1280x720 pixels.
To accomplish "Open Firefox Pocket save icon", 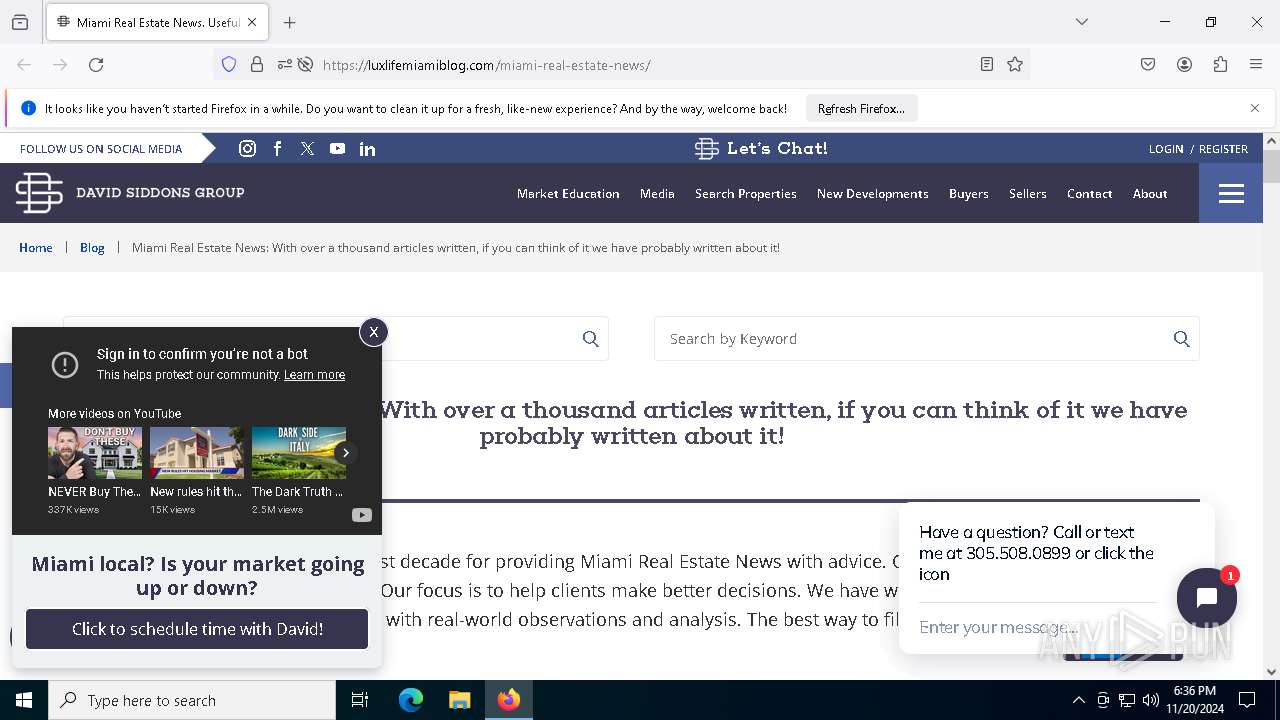I will pos(1148,65).
